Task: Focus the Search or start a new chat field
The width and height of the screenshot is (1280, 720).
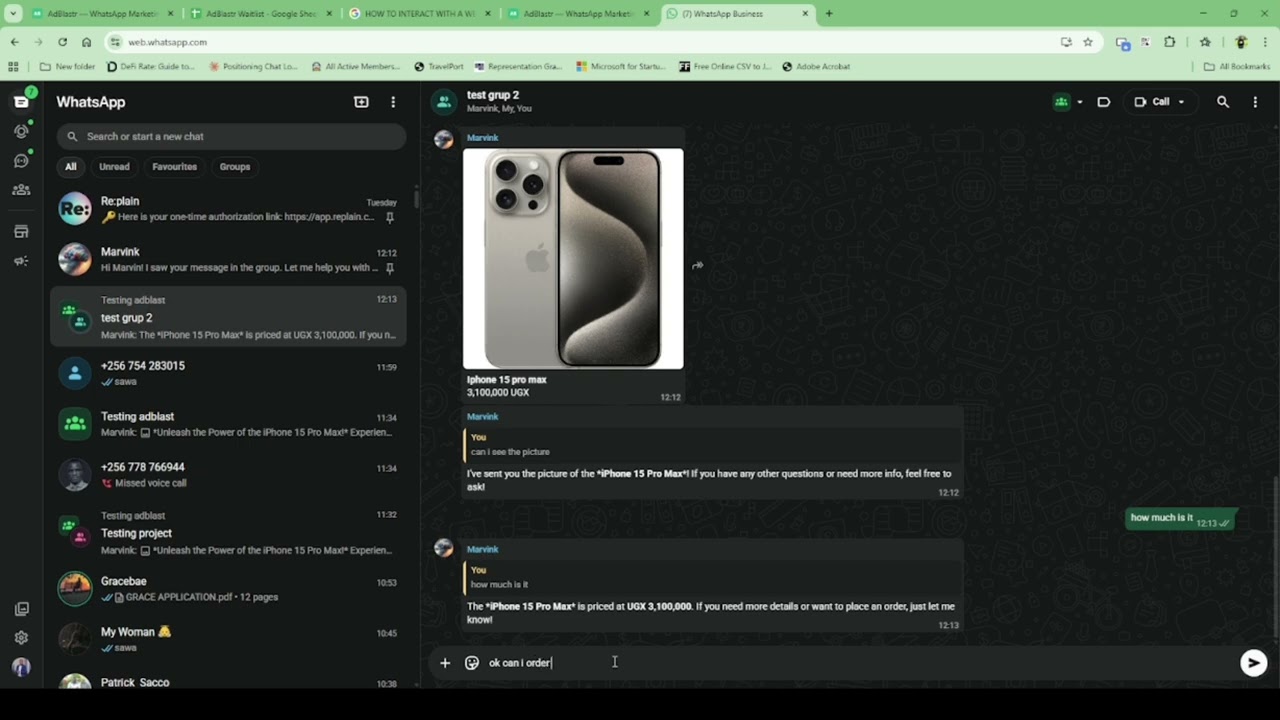Action: click(231, 136)
